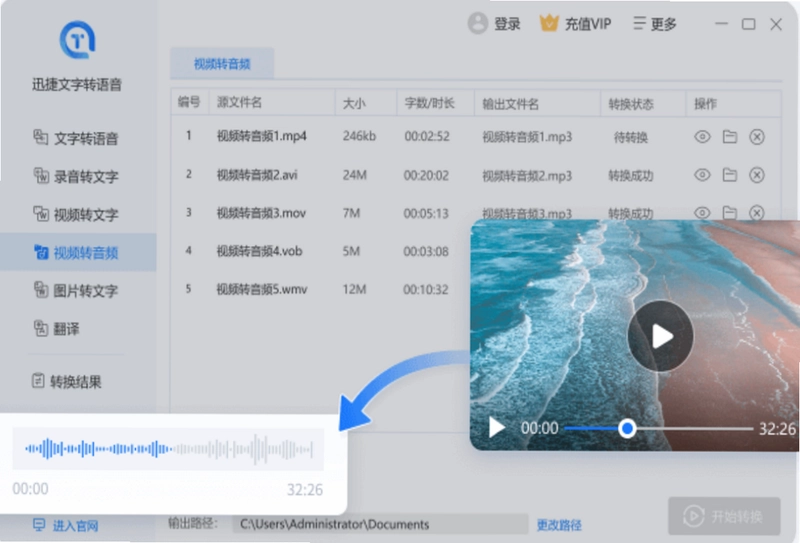Click output name 视频转音频1.mp3
Viewport: 800px width, 543px height.
[x=527, y=137]
